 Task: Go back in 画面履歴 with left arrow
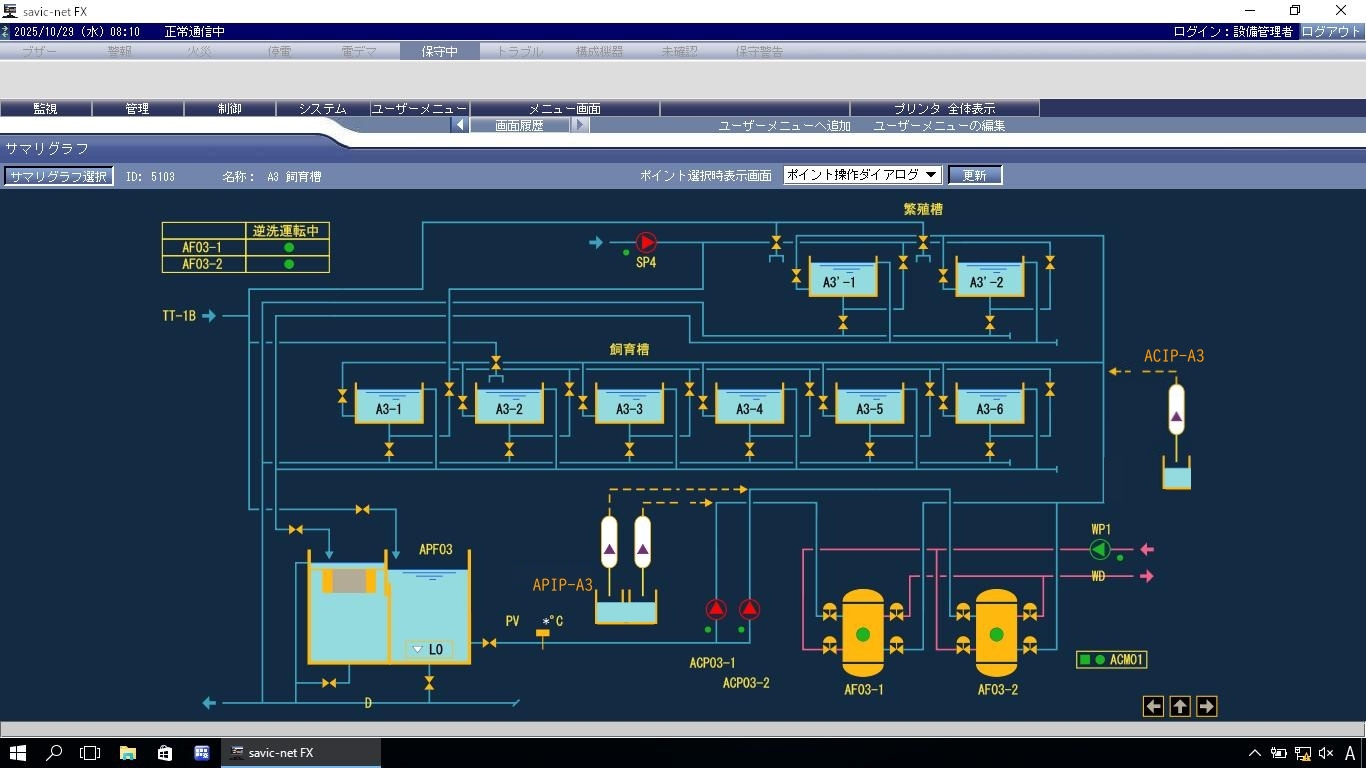459,125
